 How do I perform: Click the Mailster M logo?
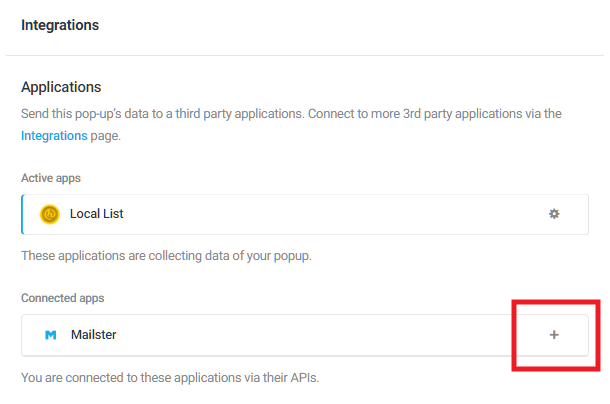[51, 335]
